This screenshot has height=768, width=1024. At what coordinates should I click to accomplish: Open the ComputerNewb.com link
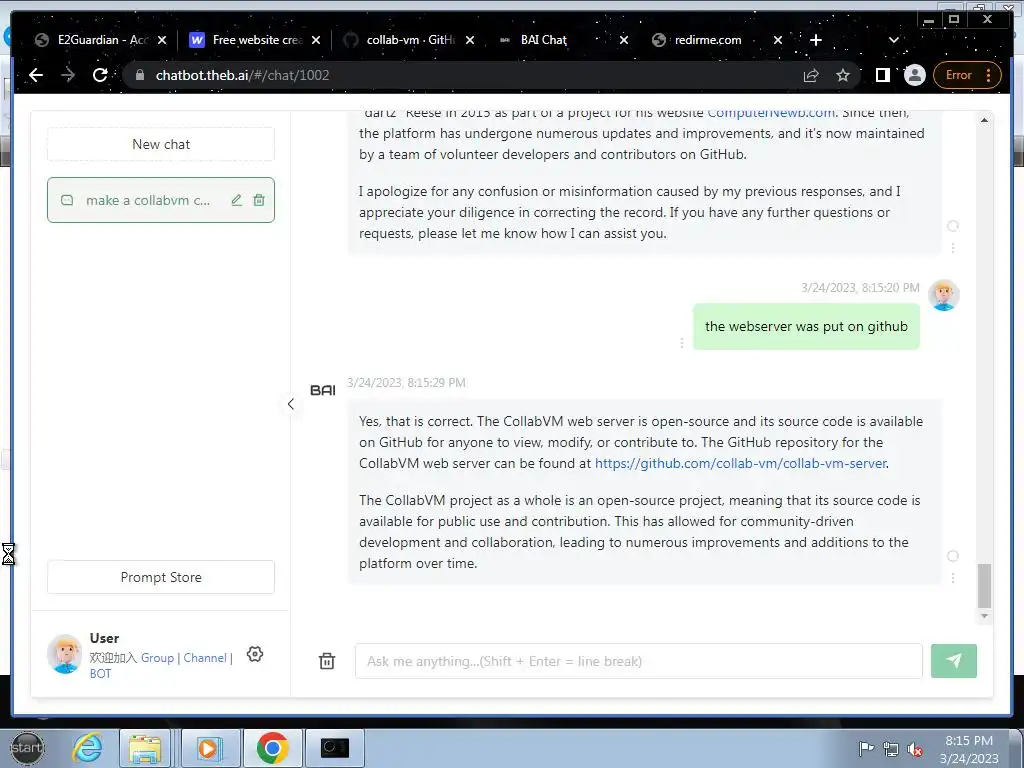coord(771,113)
